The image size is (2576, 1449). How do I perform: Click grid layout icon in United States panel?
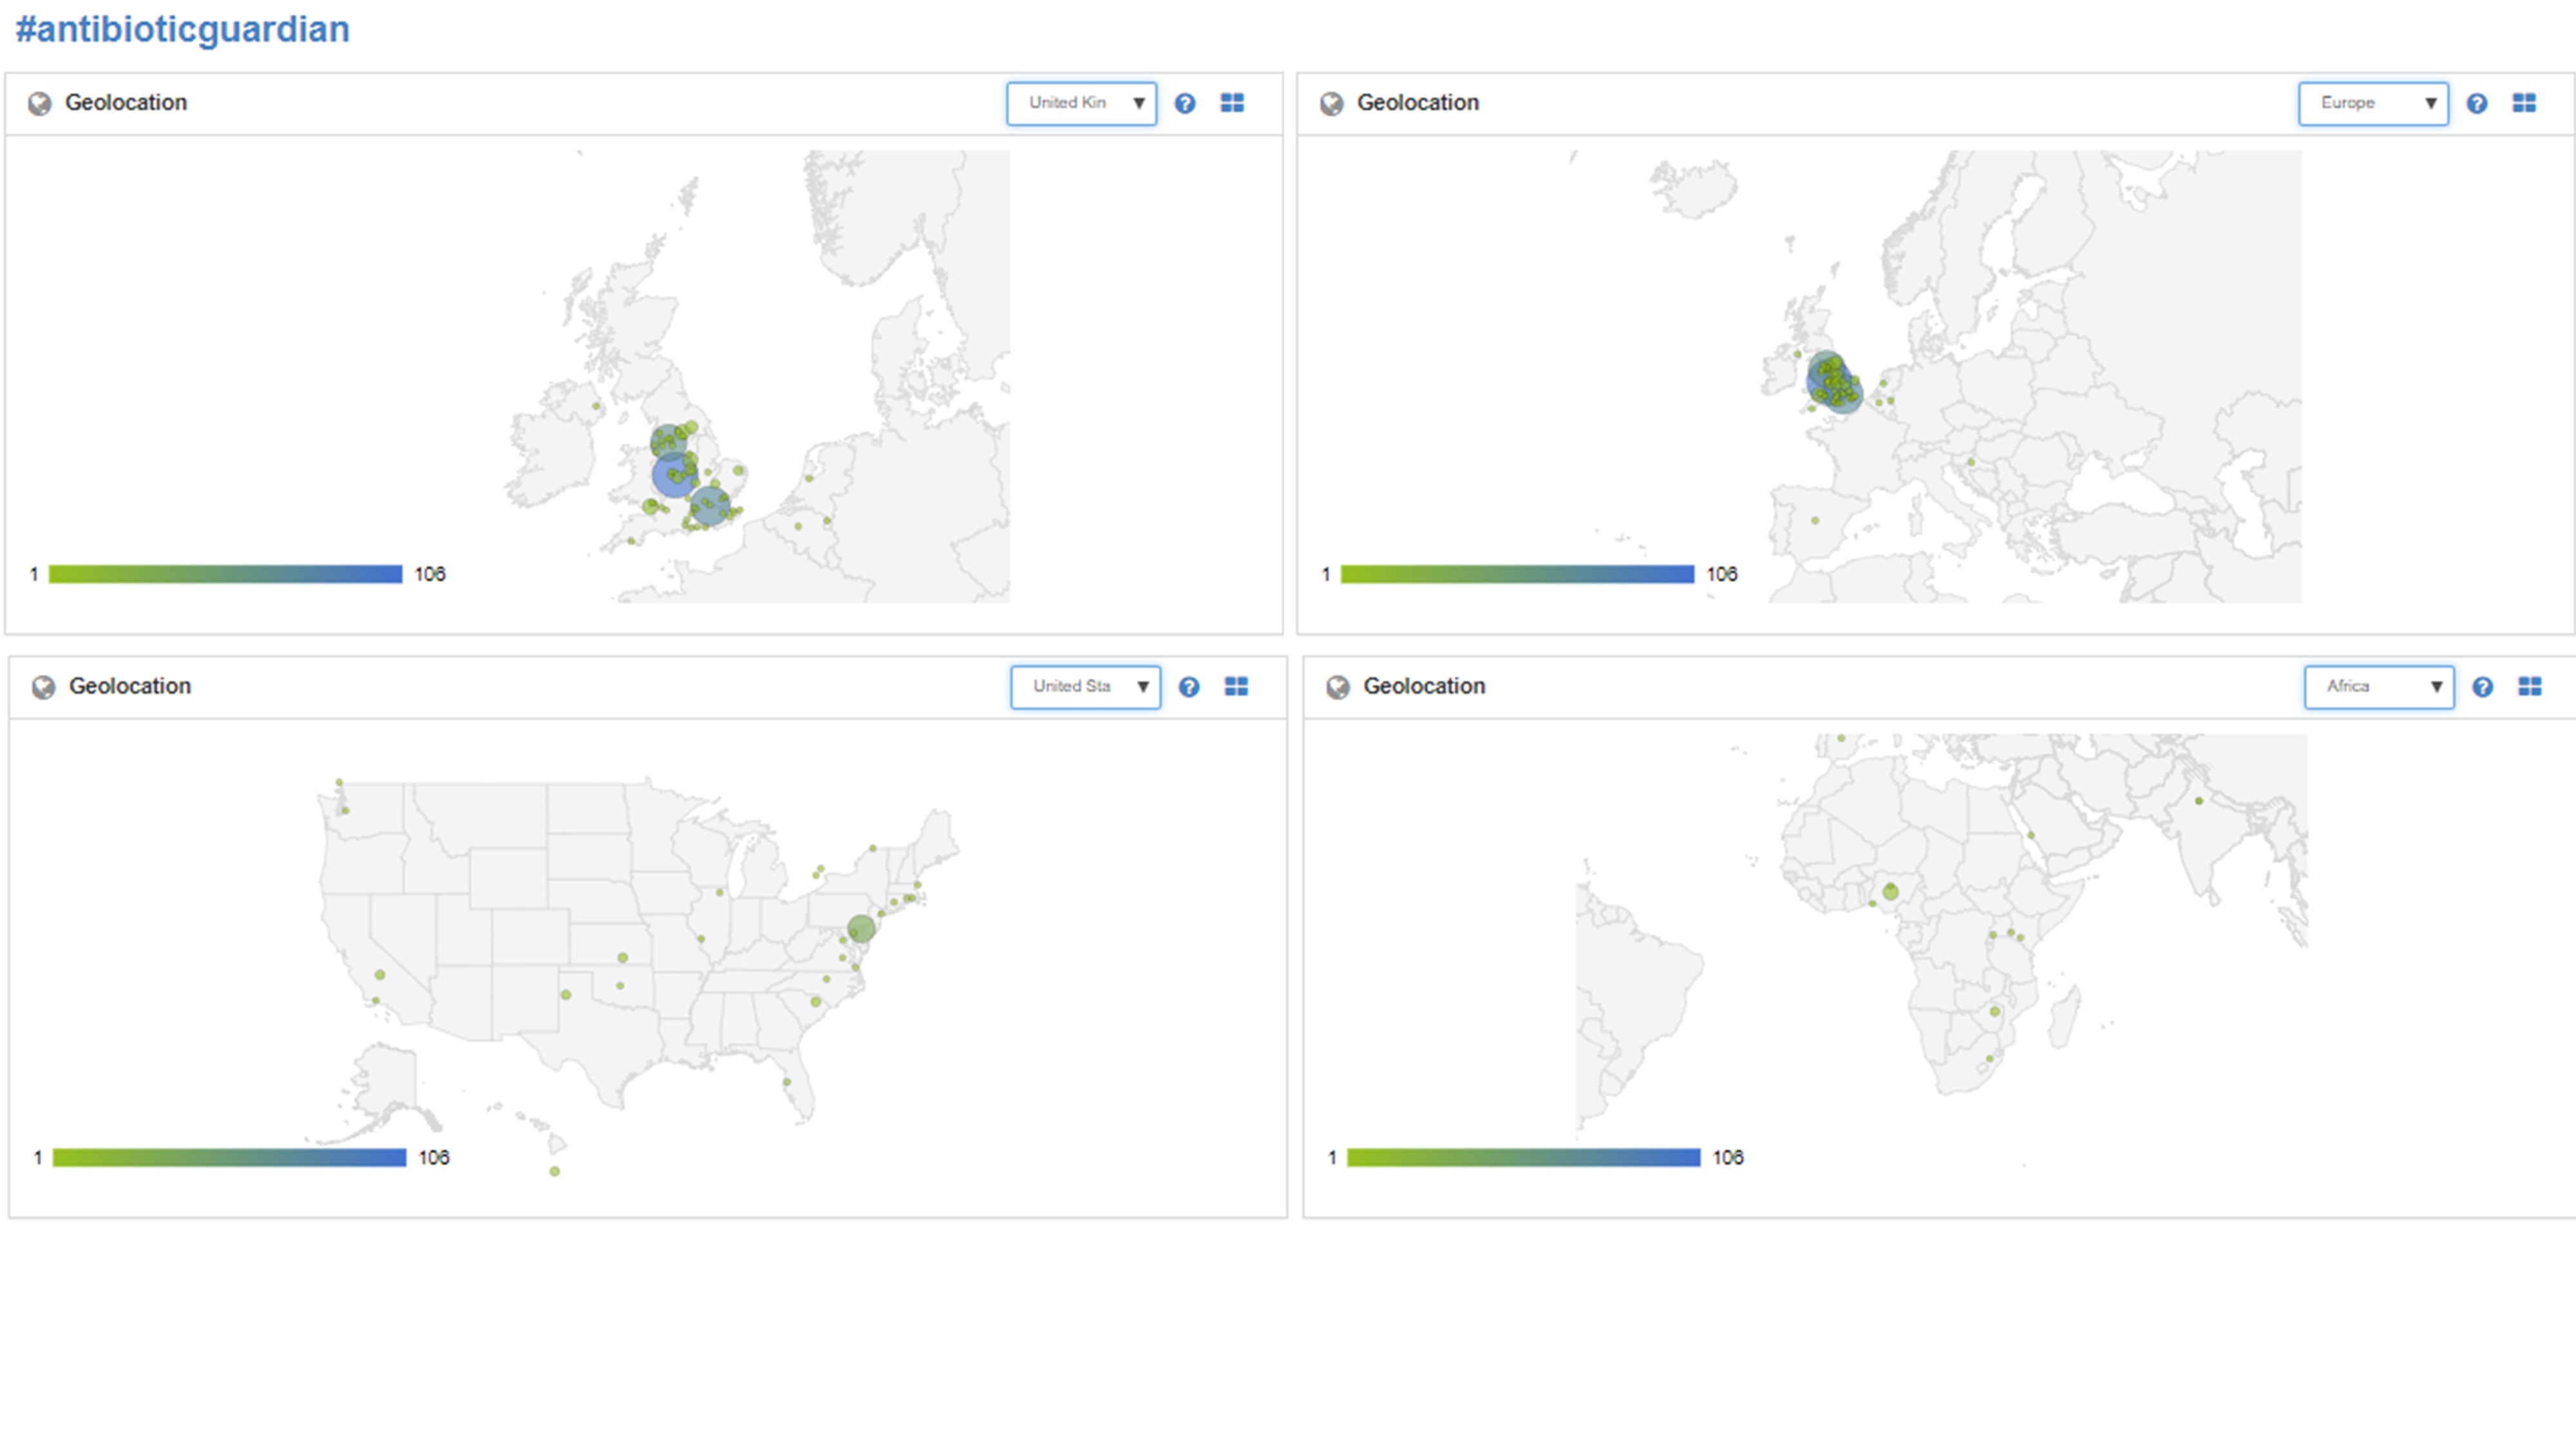pyautogui.click(x=1236, y=687)
